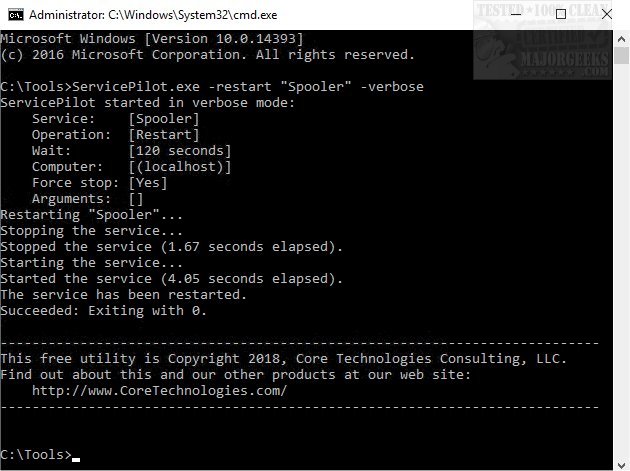Click the "Service: [Spooler]" line
The height and width of the screenshot is (471, 630).
coord(115,119)
